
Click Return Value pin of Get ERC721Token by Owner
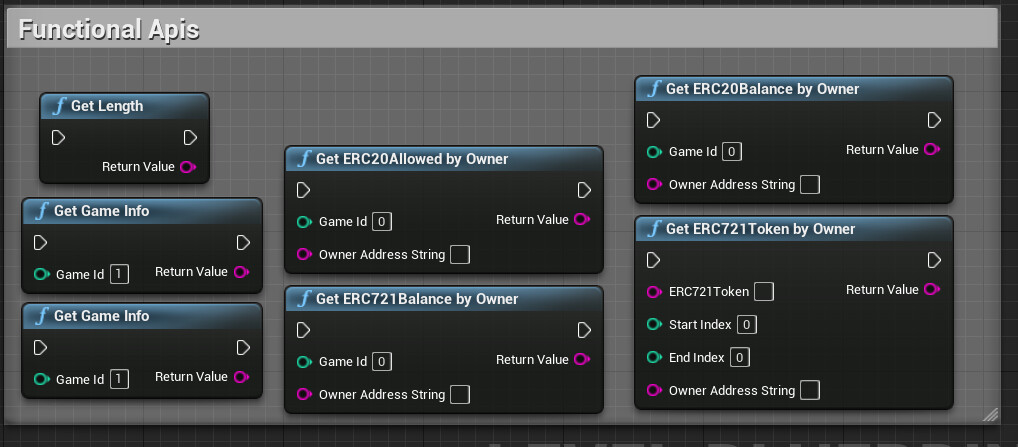pyautogui.click(x=932, y=289)
